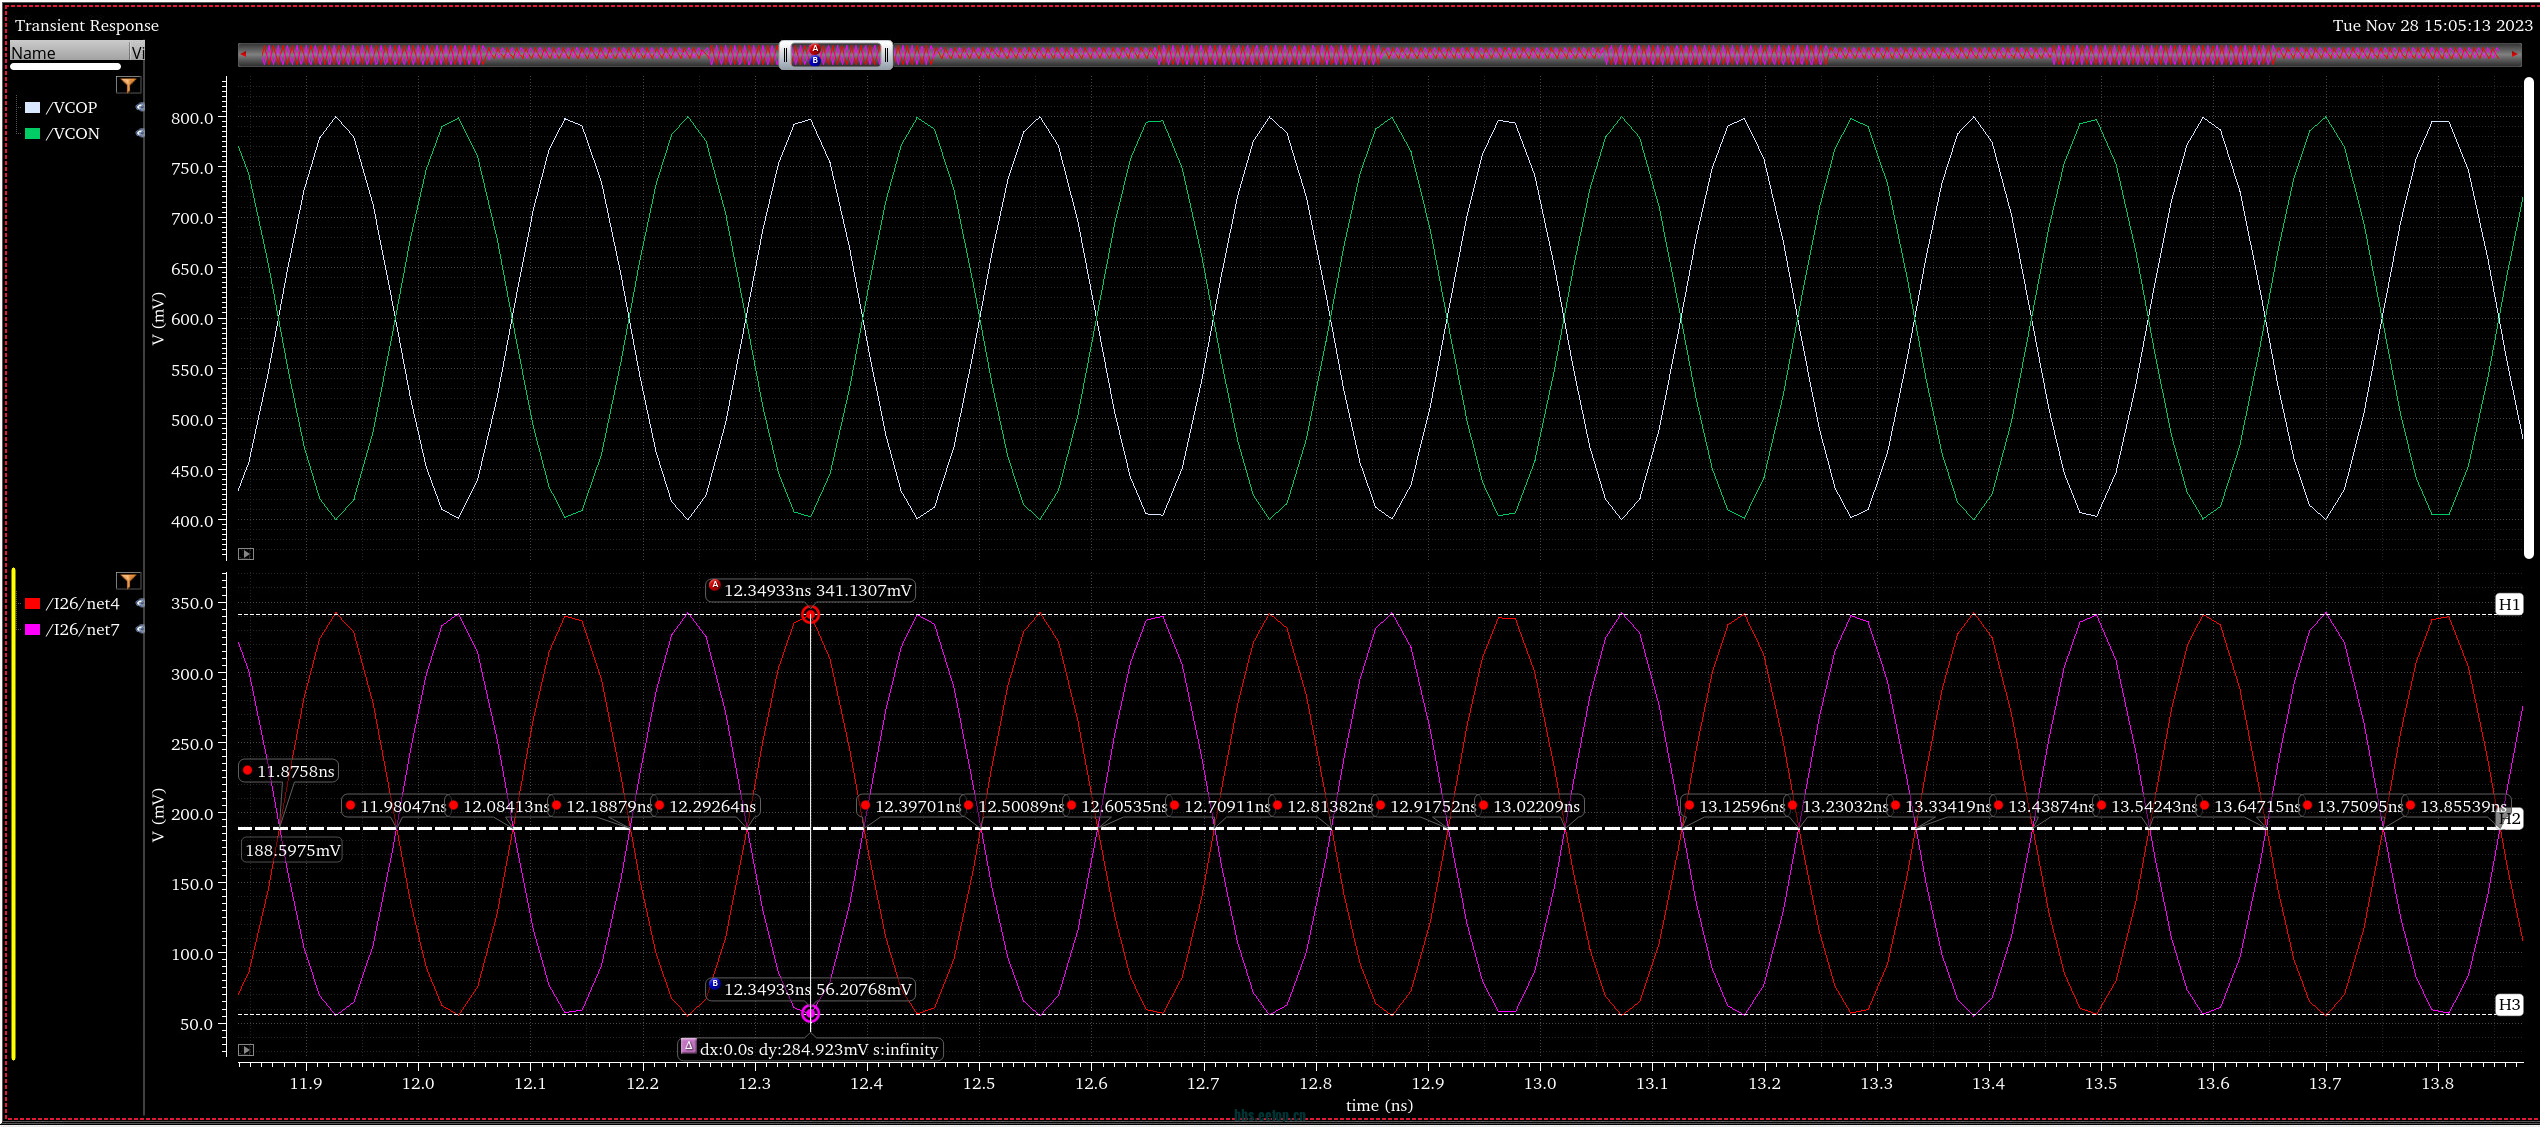Click the left handle of zoom window slider
This screenshot has height=1127, width=2540.
[785, 55]
